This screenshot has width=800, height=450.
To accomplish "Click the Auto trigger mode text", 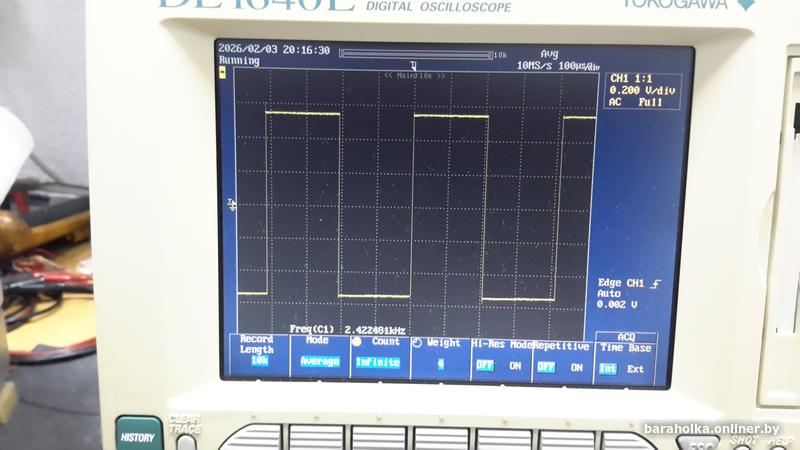I will click(x=609, y=293).
